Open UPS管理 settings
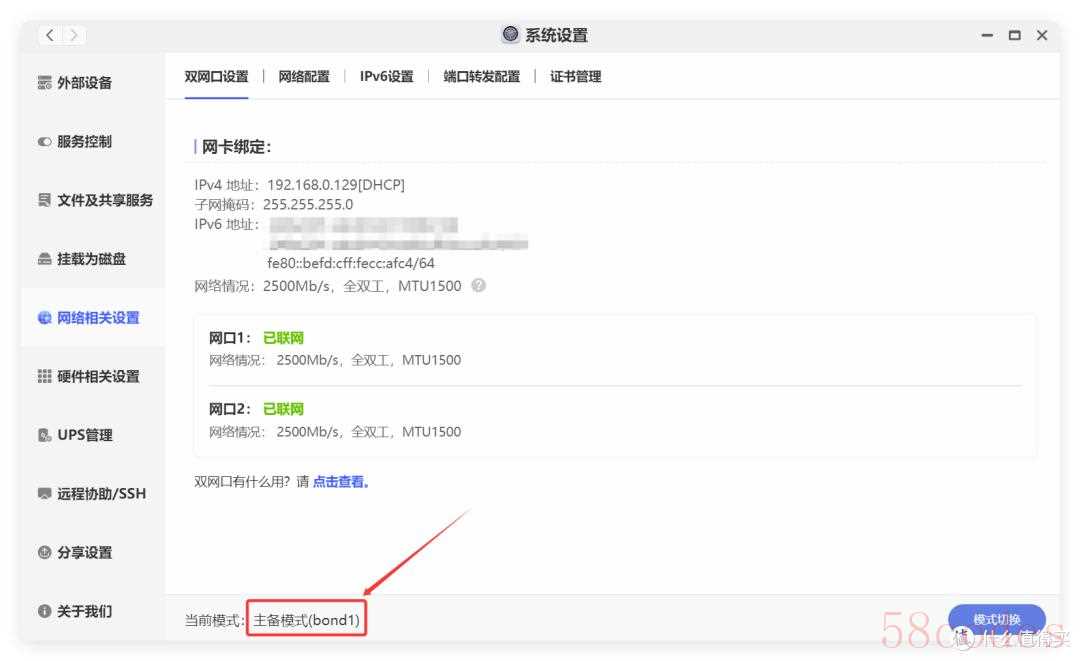The height and width of the screenshot is (661, 1080). click(x=85, y=435)
